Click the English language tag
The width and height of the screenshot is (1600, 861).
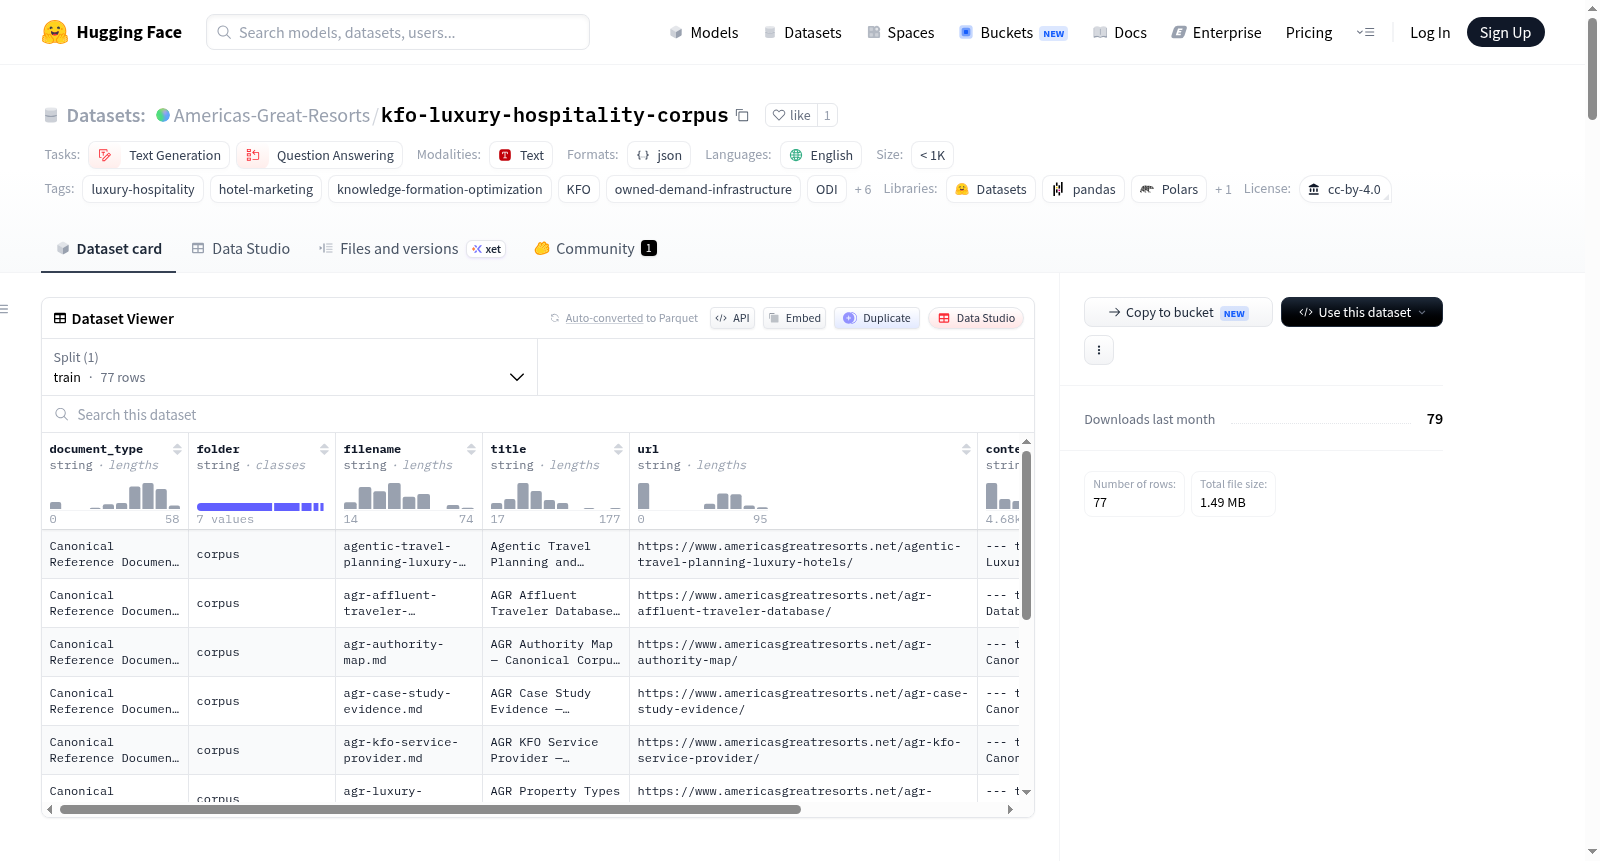tap(821, 155)
